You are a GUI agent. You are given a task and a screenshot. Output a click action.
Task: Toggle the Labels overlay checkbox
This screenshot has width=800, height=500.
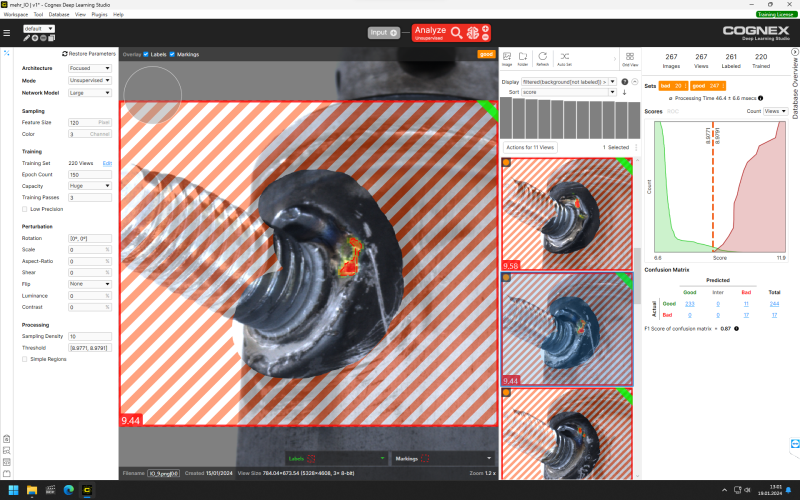pos(146,54)
